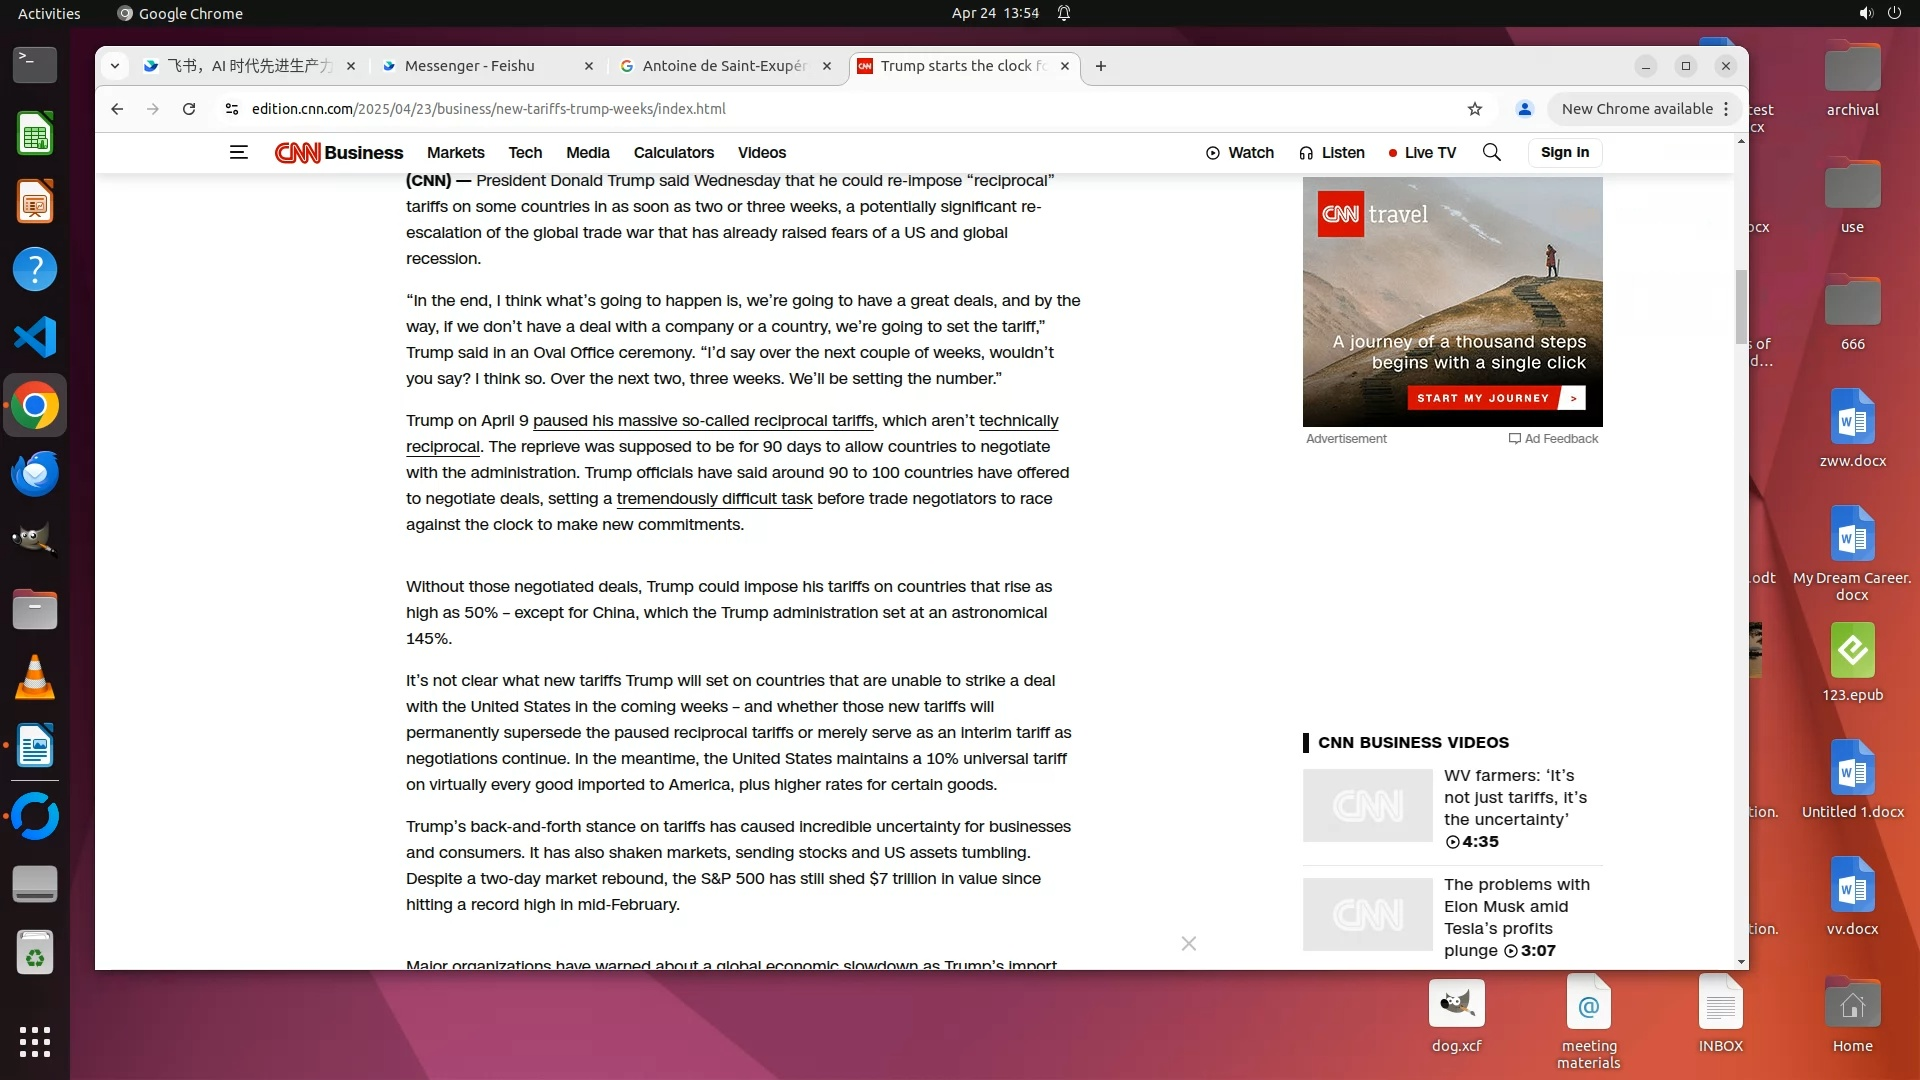Click the CNN search magnifier icon

(1491, 152)
